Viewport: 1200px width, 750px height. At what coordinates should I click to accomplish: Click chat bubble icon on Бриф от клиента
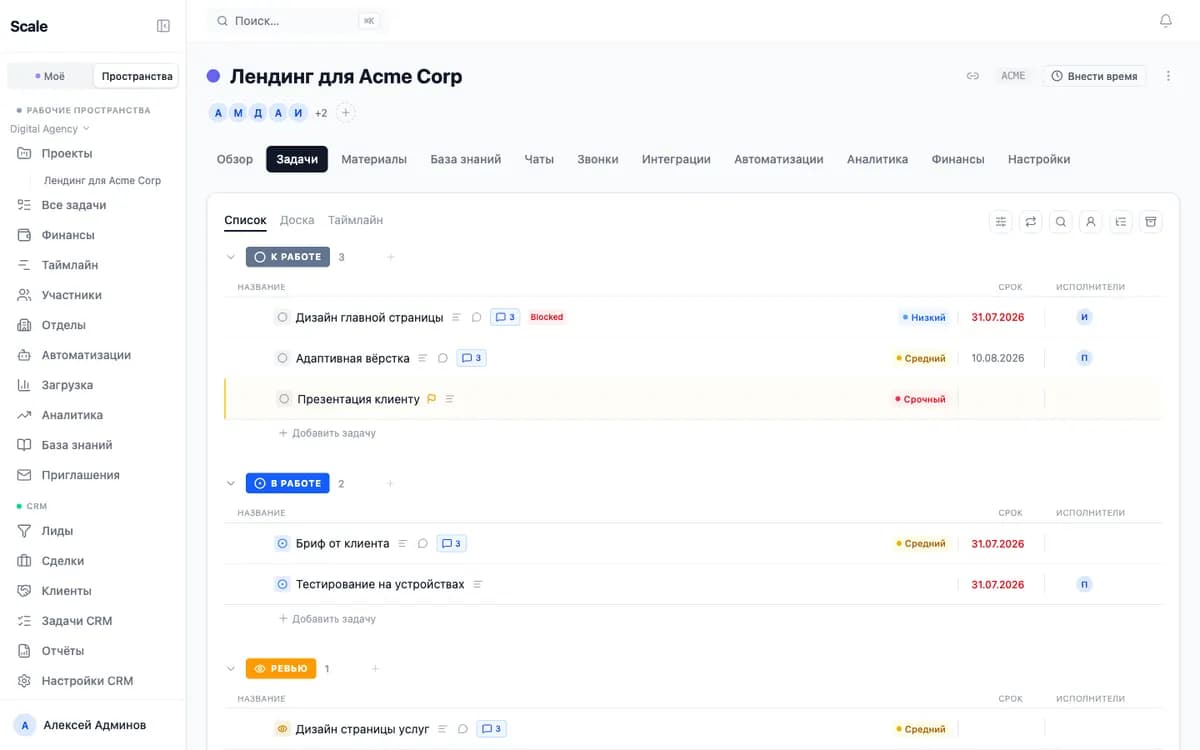(423, 544)
